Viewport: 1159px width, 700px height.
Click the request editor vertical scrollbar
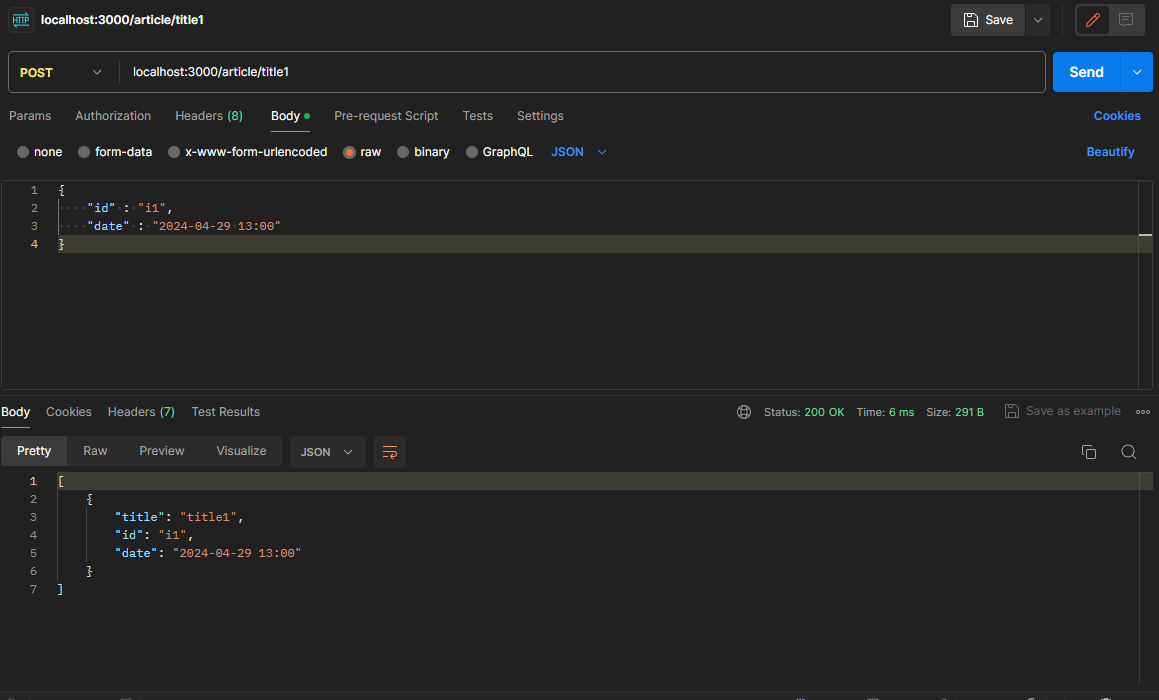[x=1145, y=285]
